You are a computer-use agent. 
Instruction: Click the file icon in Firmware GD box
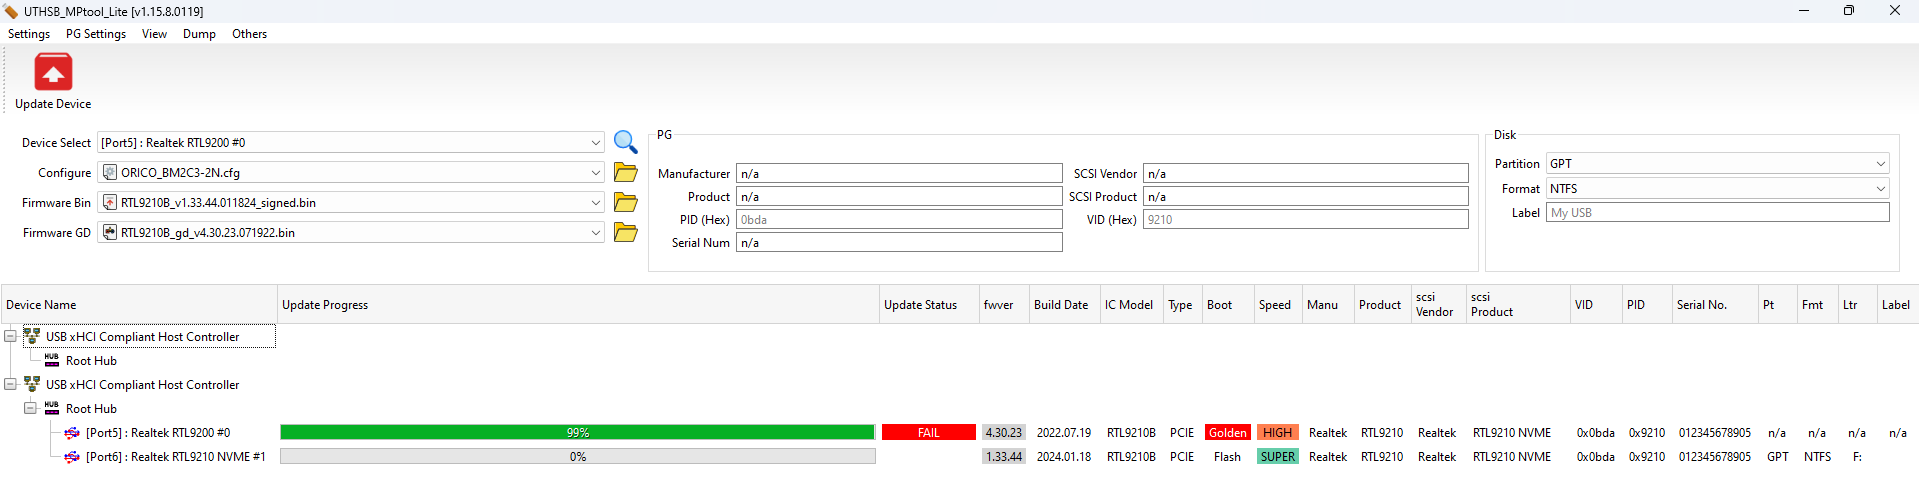click(x=110, y=232)
